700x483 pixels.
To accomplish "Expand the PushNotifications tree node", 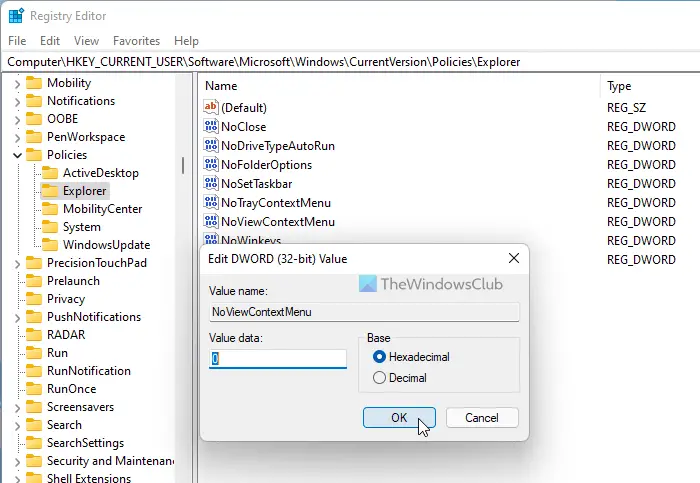I will point(17,318).
